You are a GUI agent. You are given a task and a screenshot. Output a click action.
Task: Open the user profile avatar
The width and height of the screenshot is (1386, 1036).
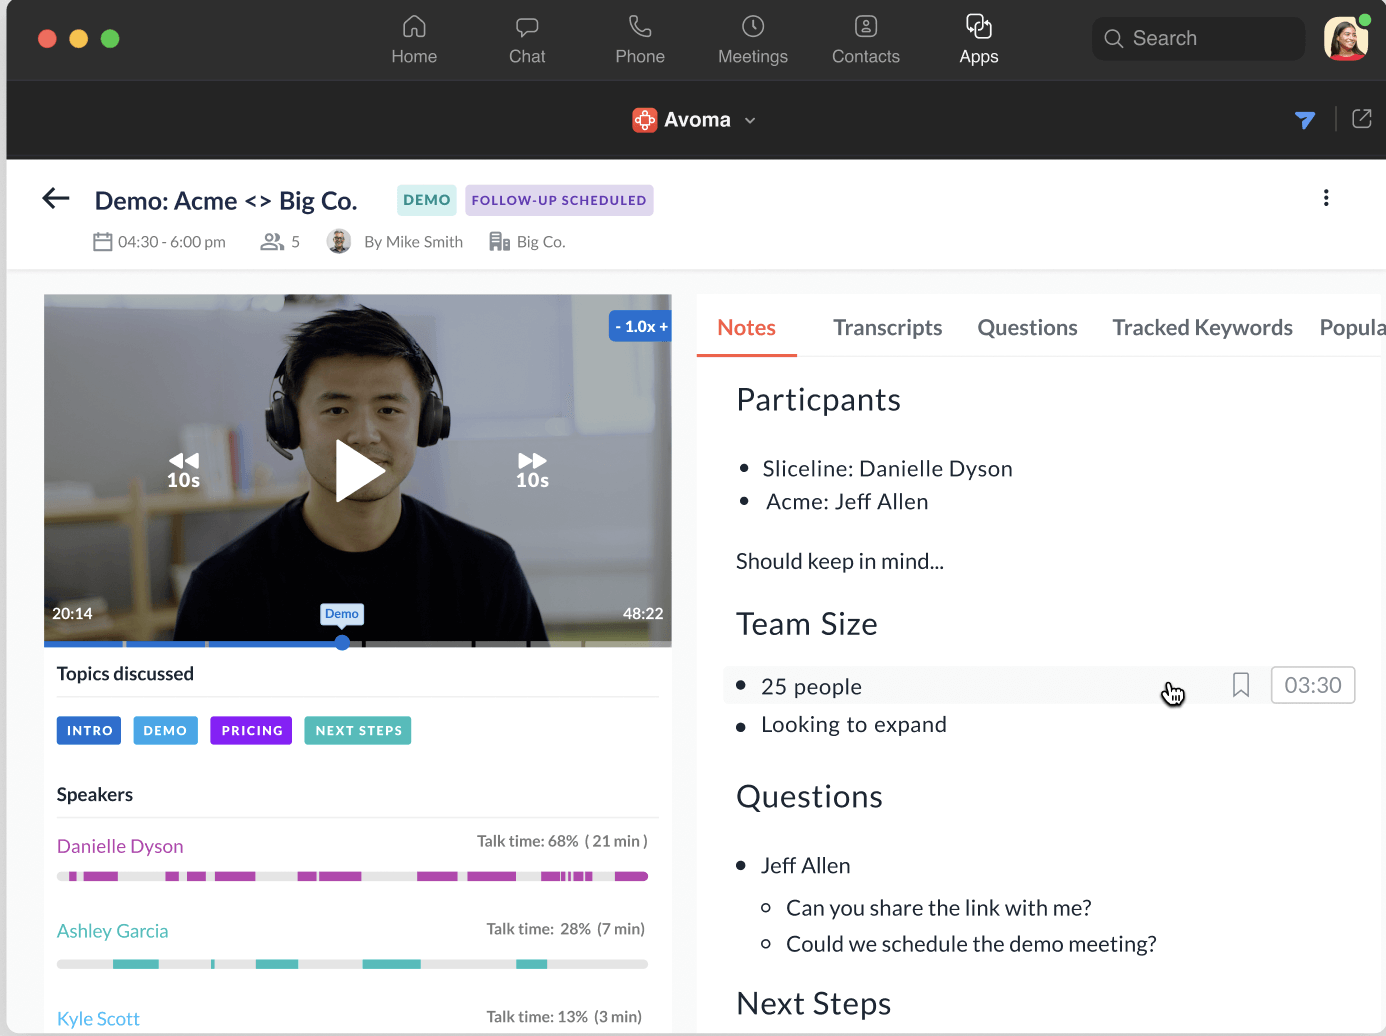coord(1346,38)
